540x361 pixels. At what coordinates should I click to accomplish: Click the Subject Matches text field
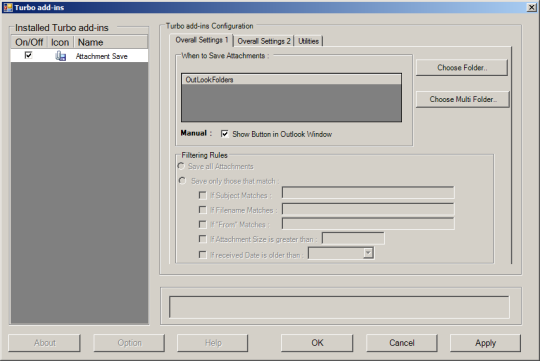tap(368, 193)
